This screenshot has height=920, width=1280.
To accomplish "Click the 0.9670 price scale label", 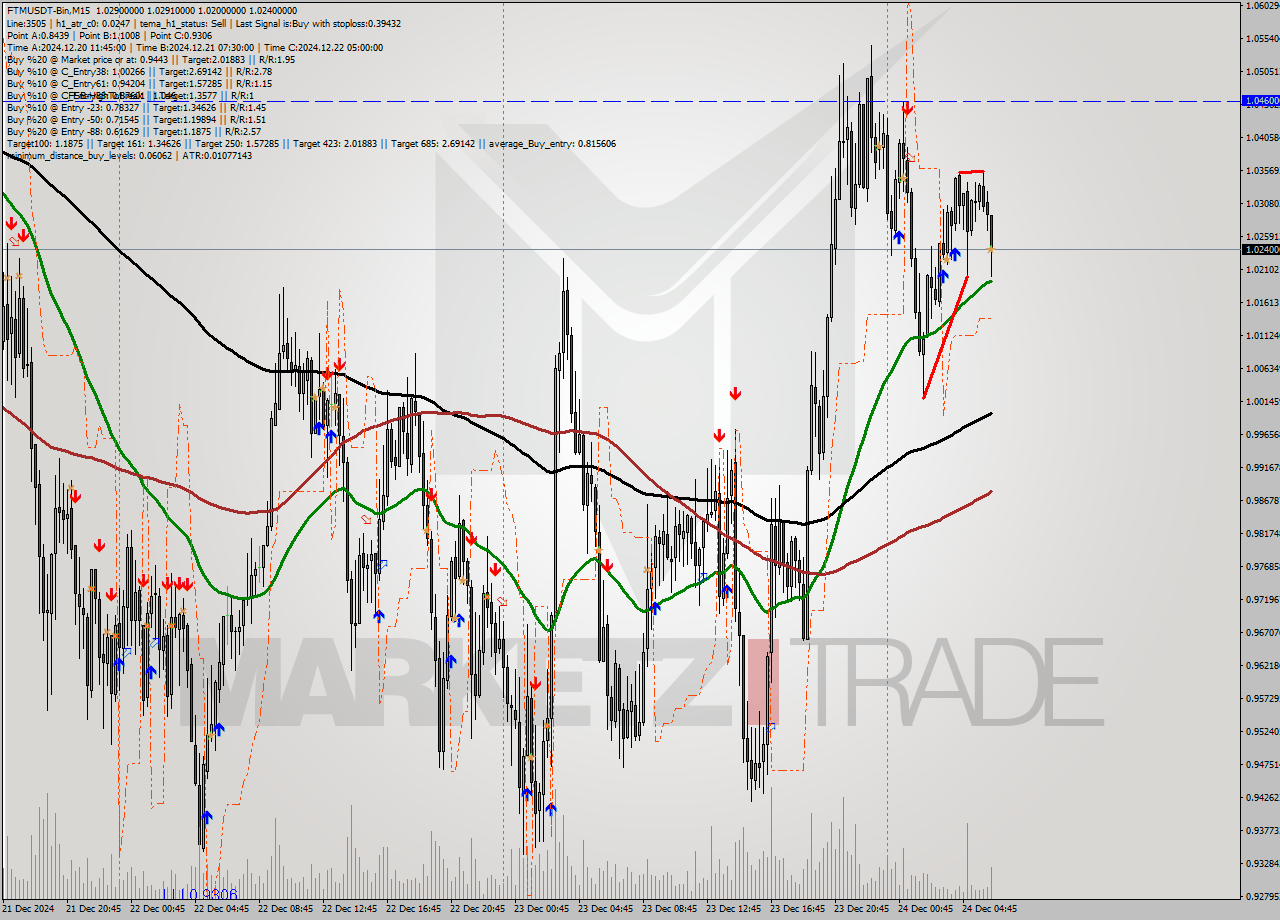I will click(1262, 632).
